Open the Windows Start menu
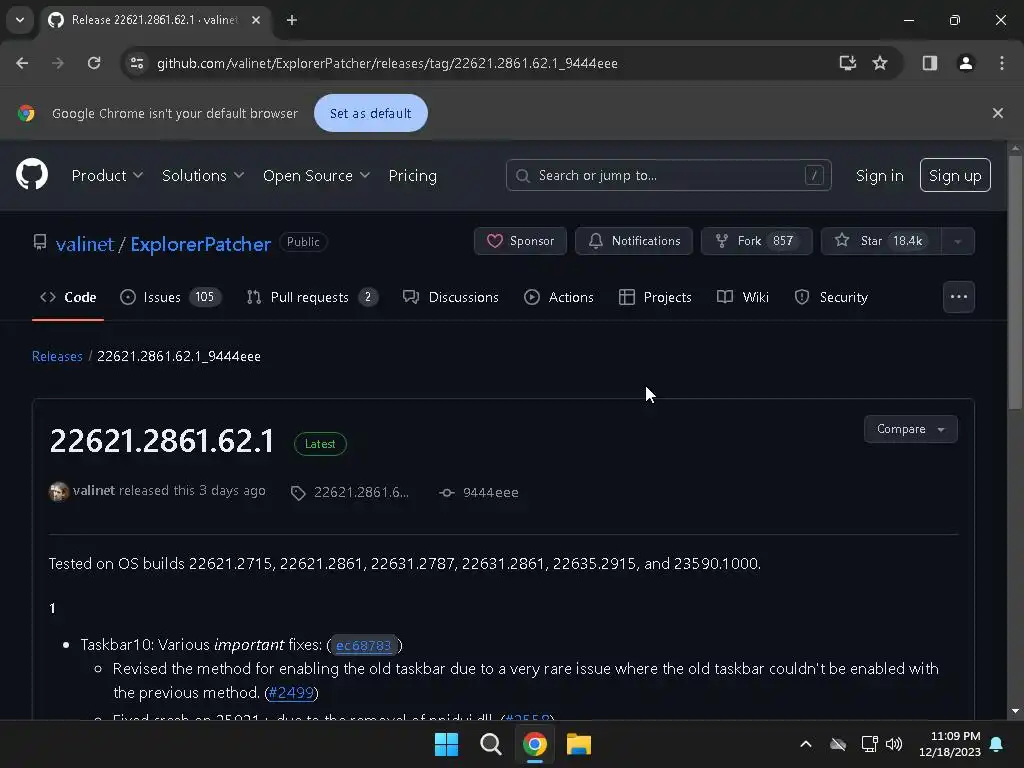This screenshot has height=768, width=1024. pos(446,744)
